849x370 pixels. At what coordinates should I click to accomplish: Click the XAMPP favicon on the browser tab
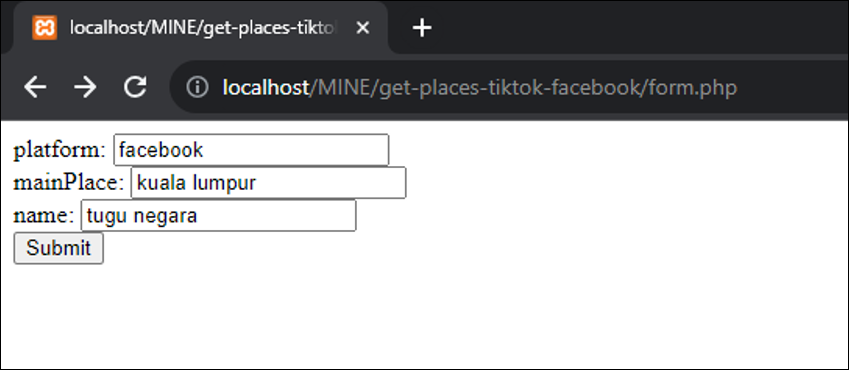pos(44,28)
